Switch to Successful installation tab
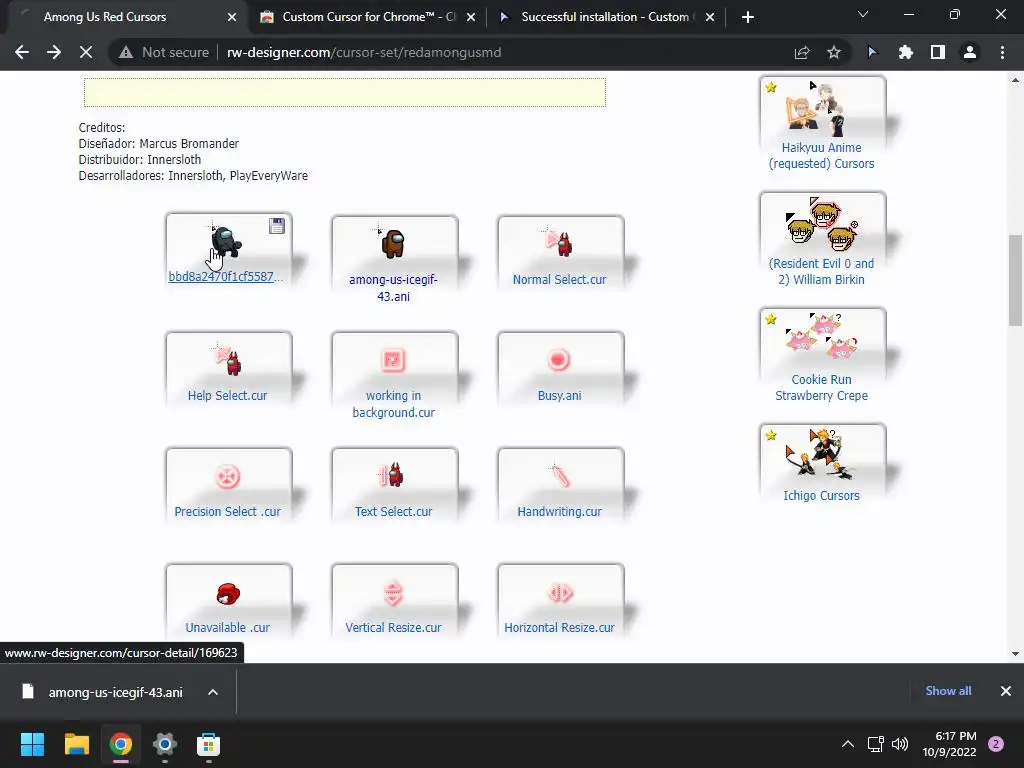 pyautogui.click(x=605, y=17)
